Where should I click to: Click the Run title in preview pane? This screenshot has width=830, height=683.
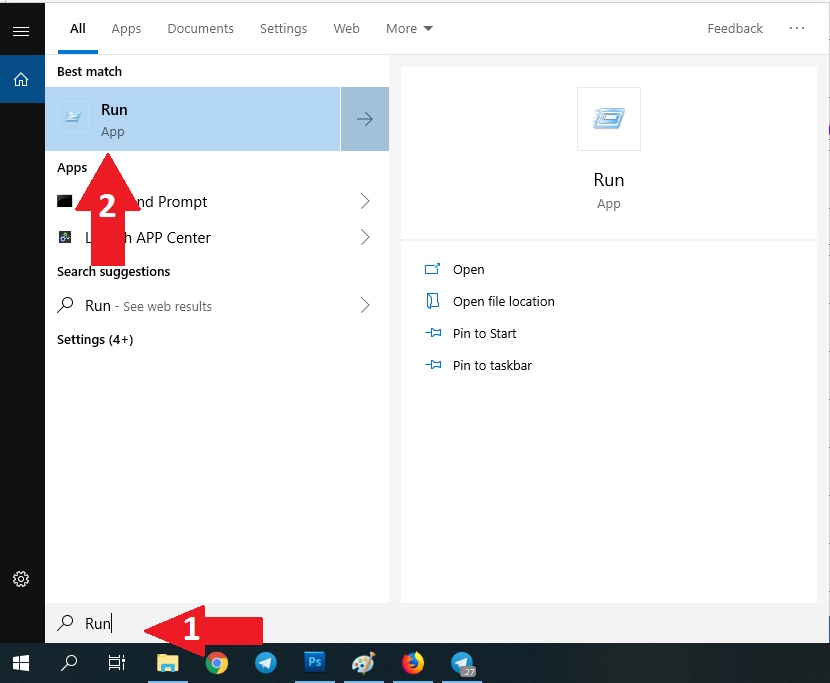[609, 180]
